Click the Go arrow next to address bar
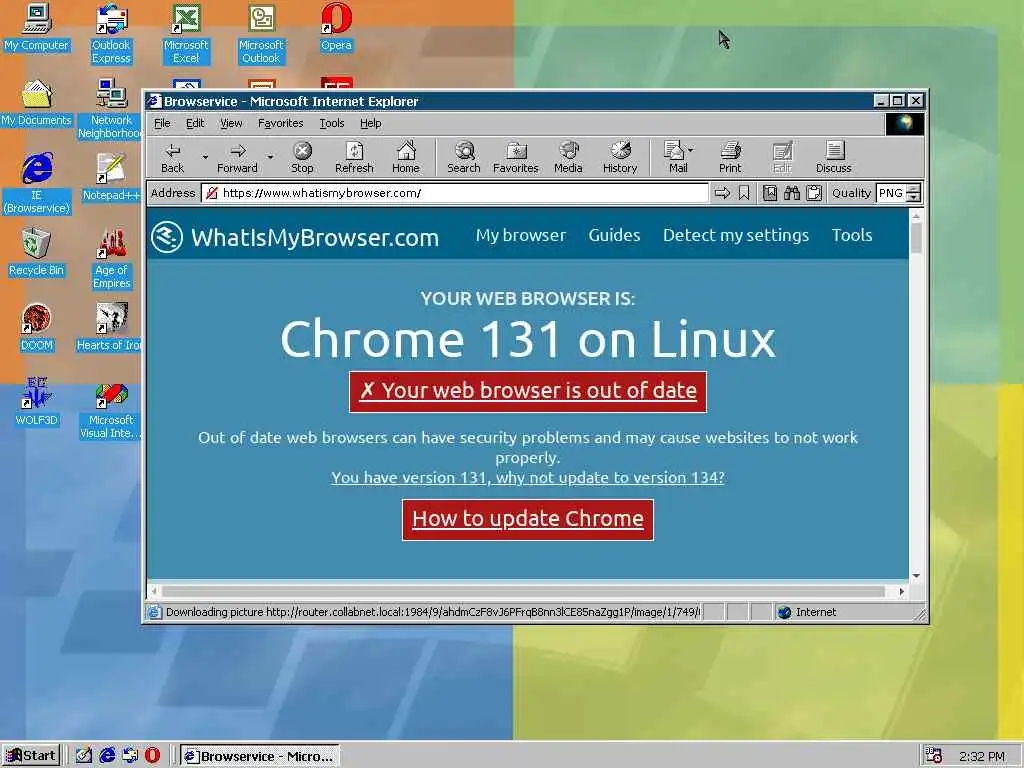The height and width of the screenshot is (768, 1024). (722, 193)
